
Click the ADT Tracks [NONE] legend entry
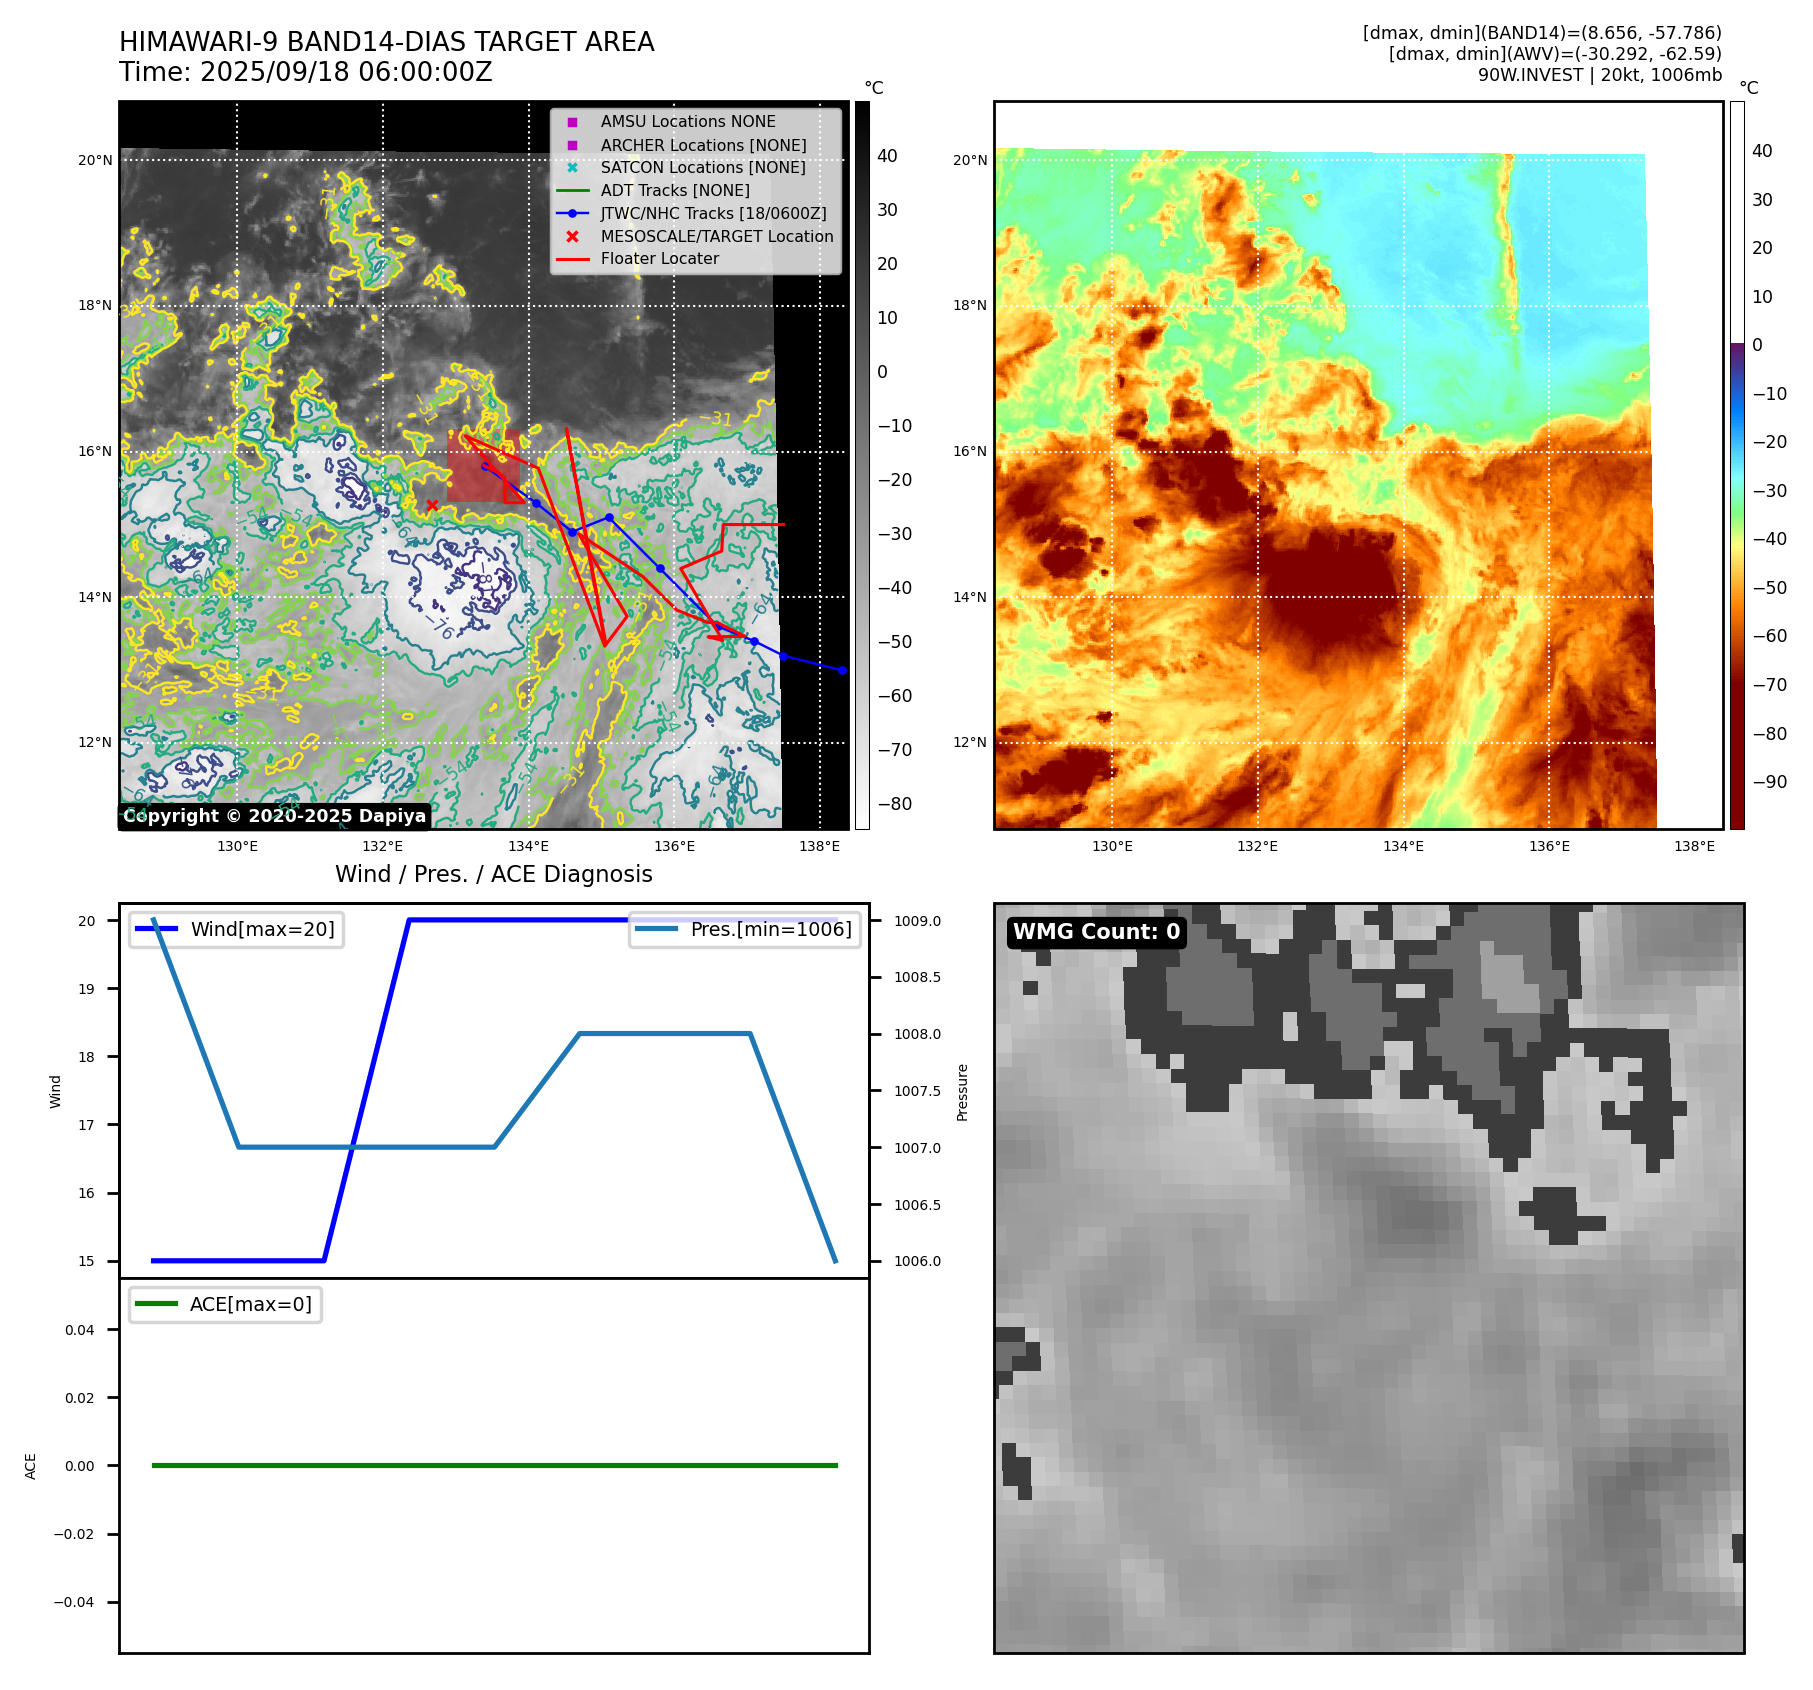click(x=652, y=190)
